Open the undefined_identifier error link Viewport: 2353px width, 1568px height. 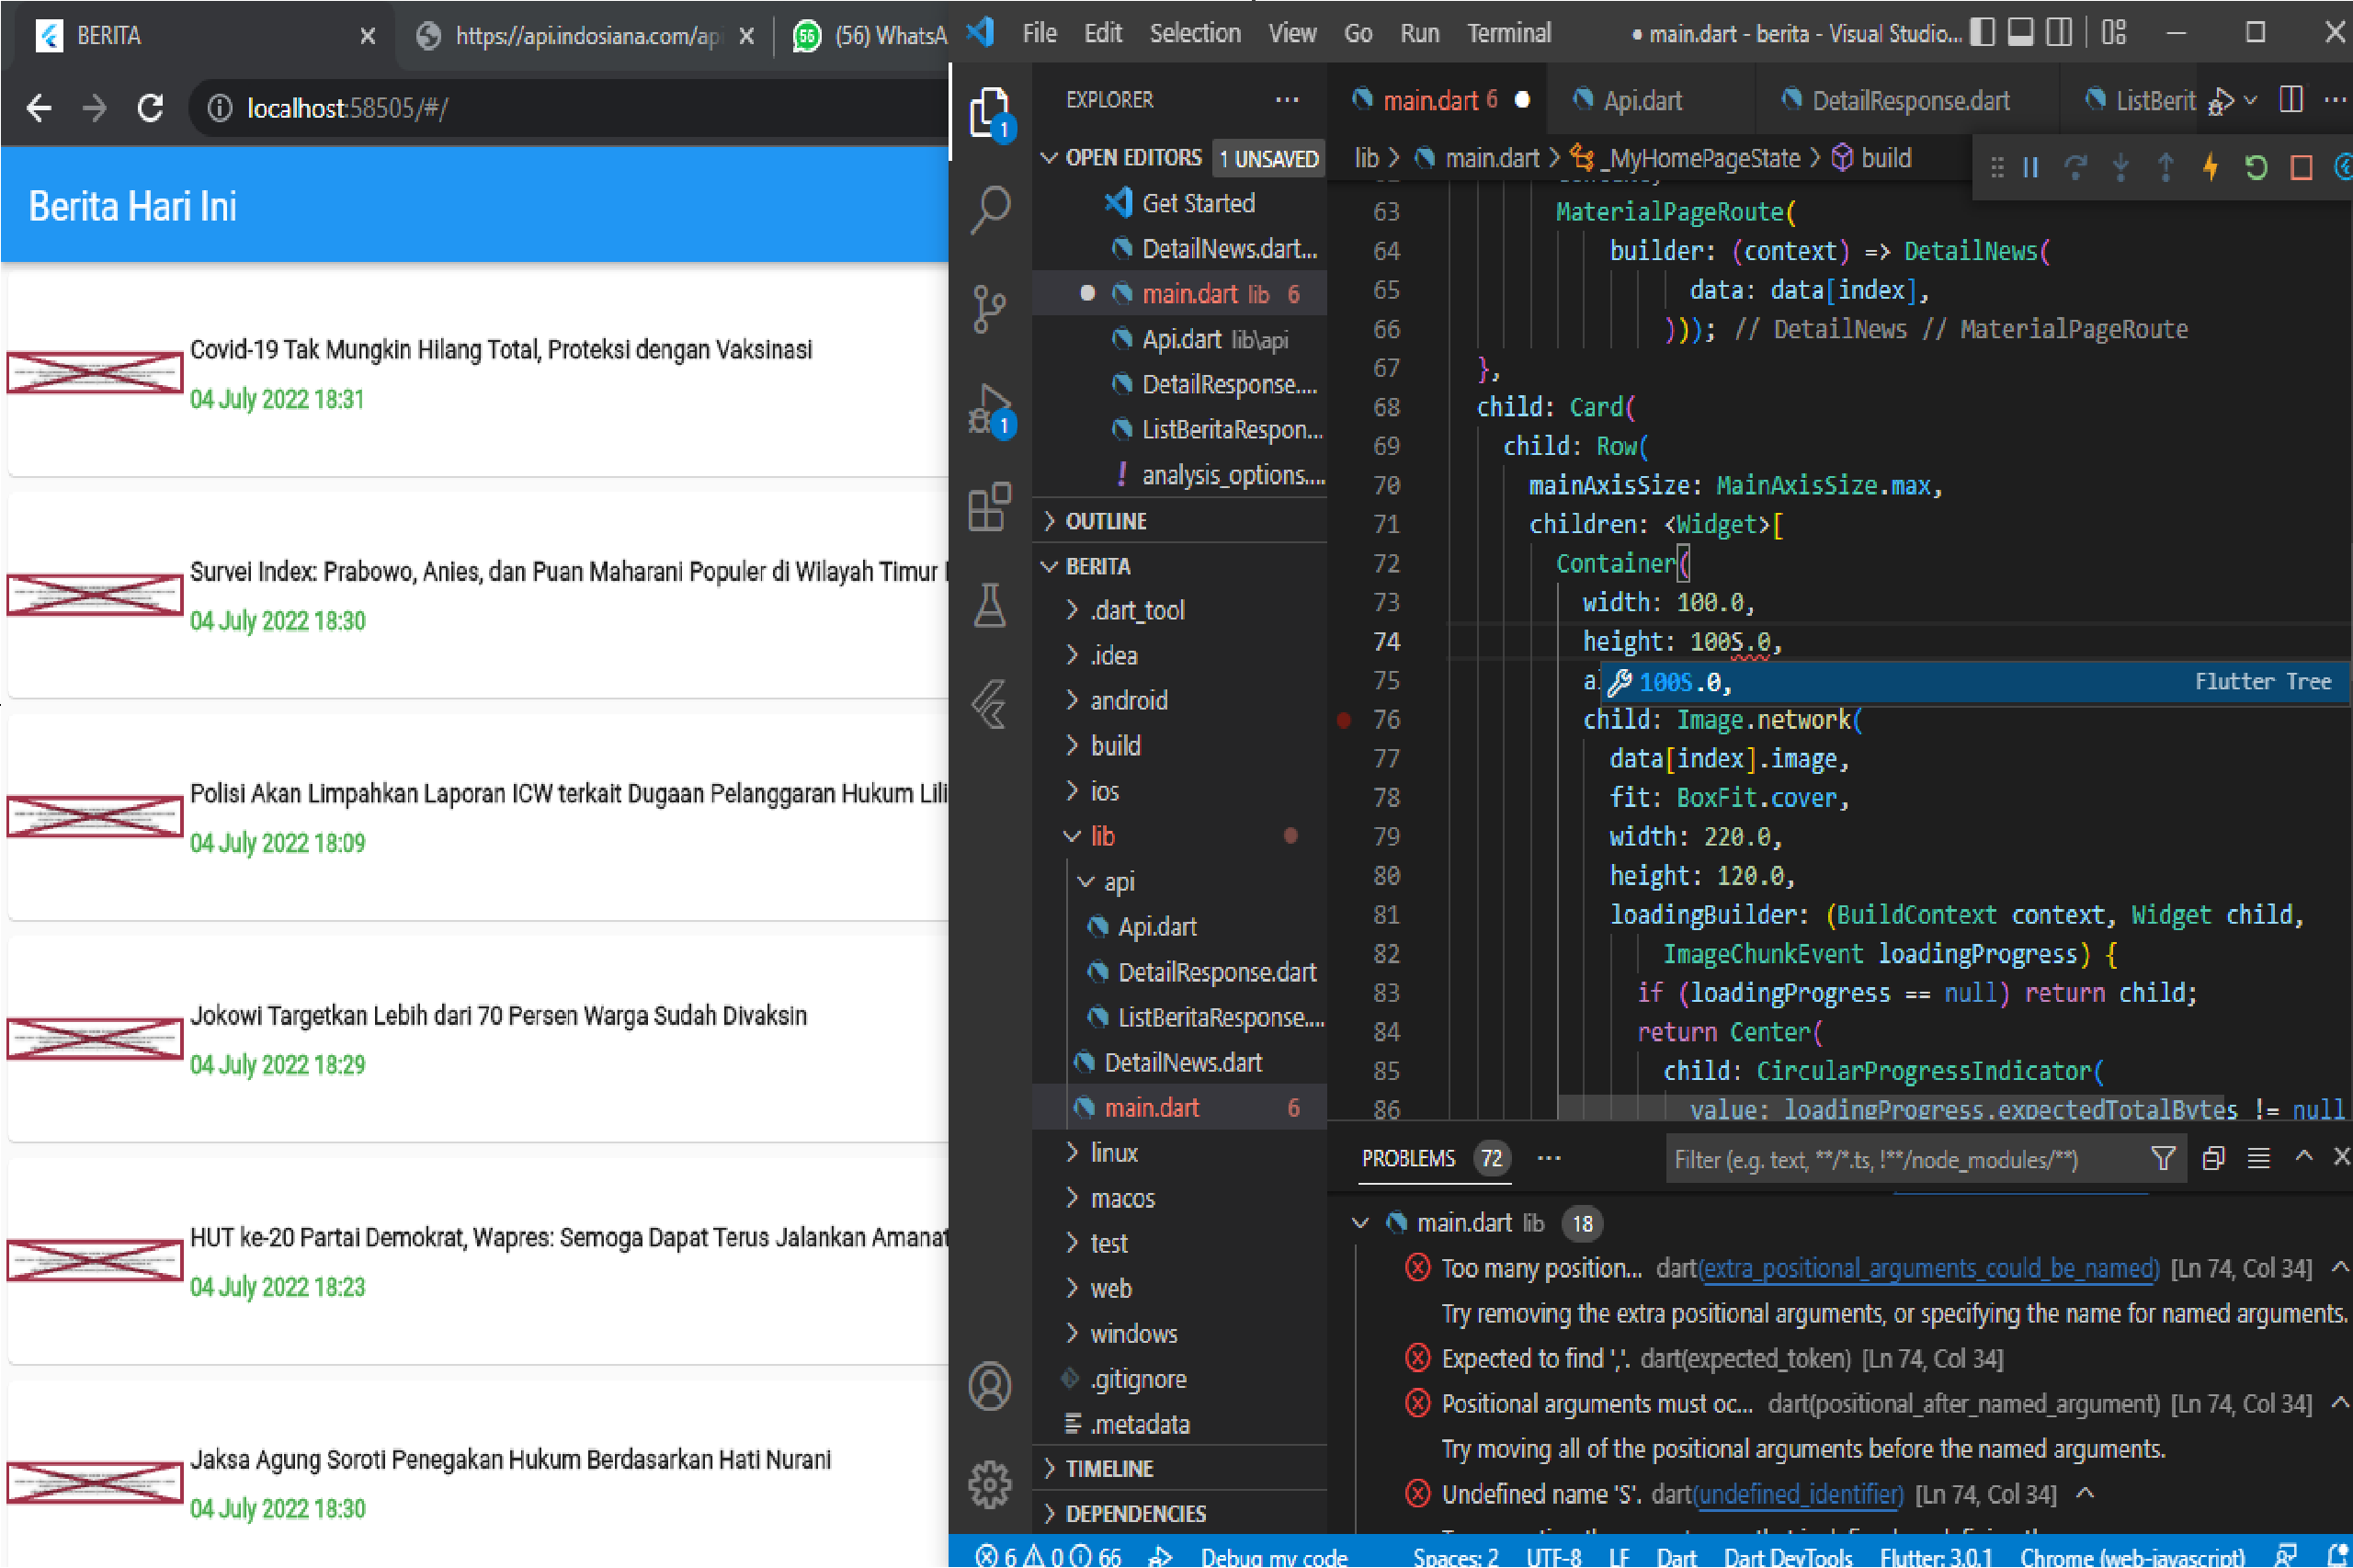[x=1799, y=1494]
